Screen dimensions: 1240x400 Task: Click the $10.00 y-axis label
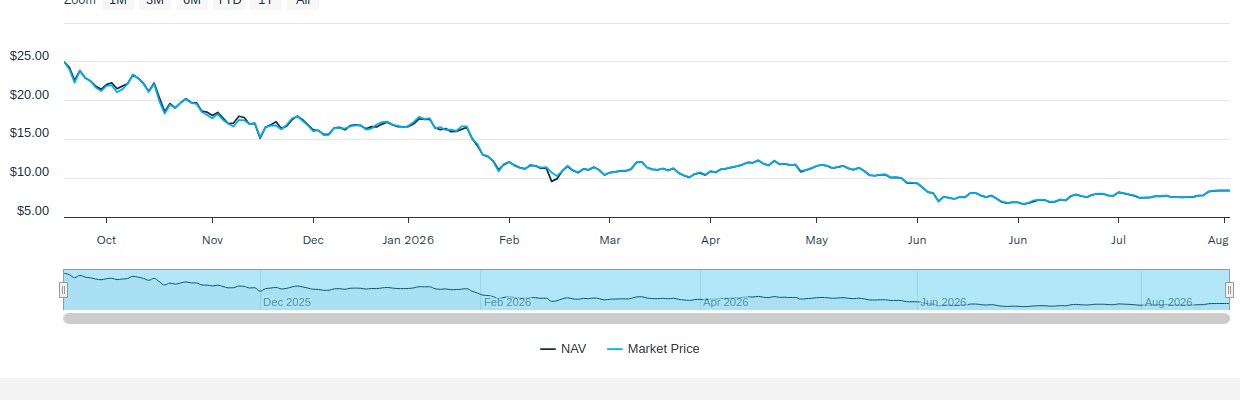click(29, 172)
